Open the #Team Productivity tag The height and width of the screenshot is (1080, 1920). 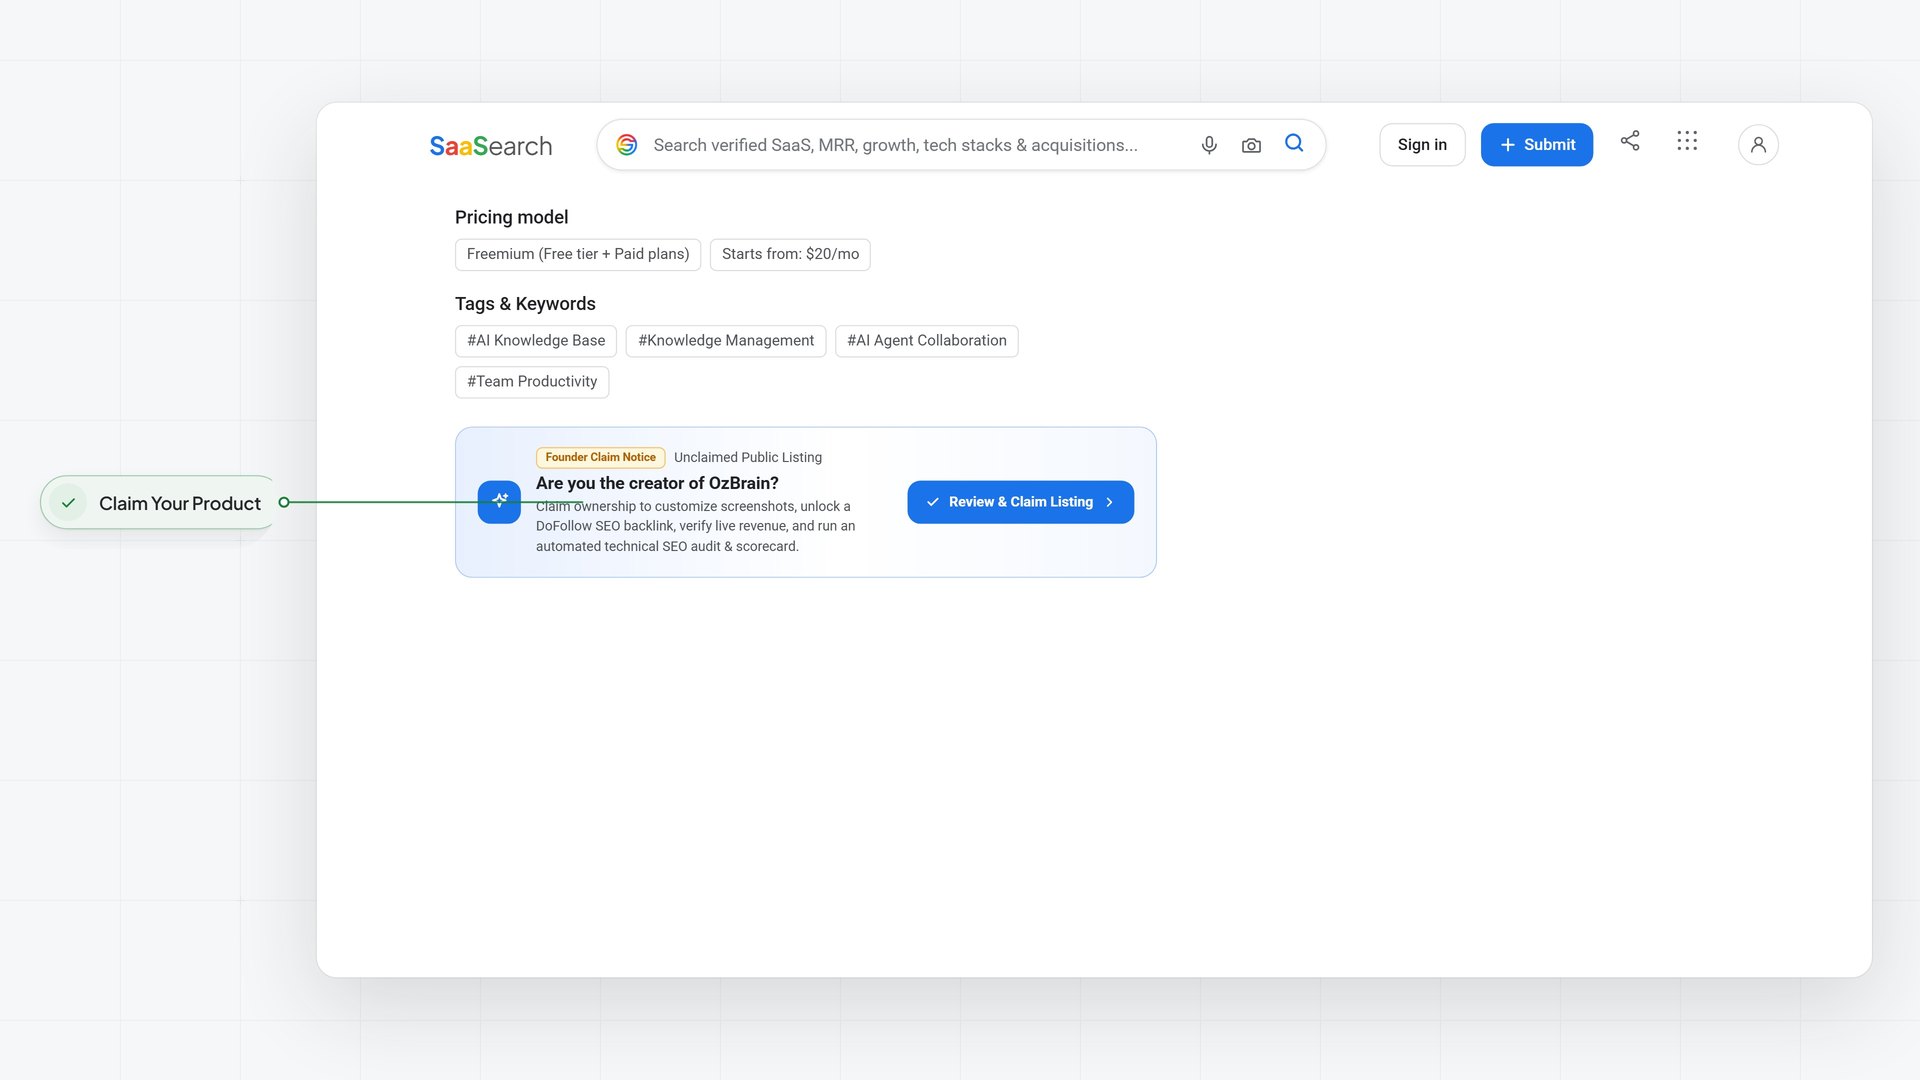coord(532,382)
